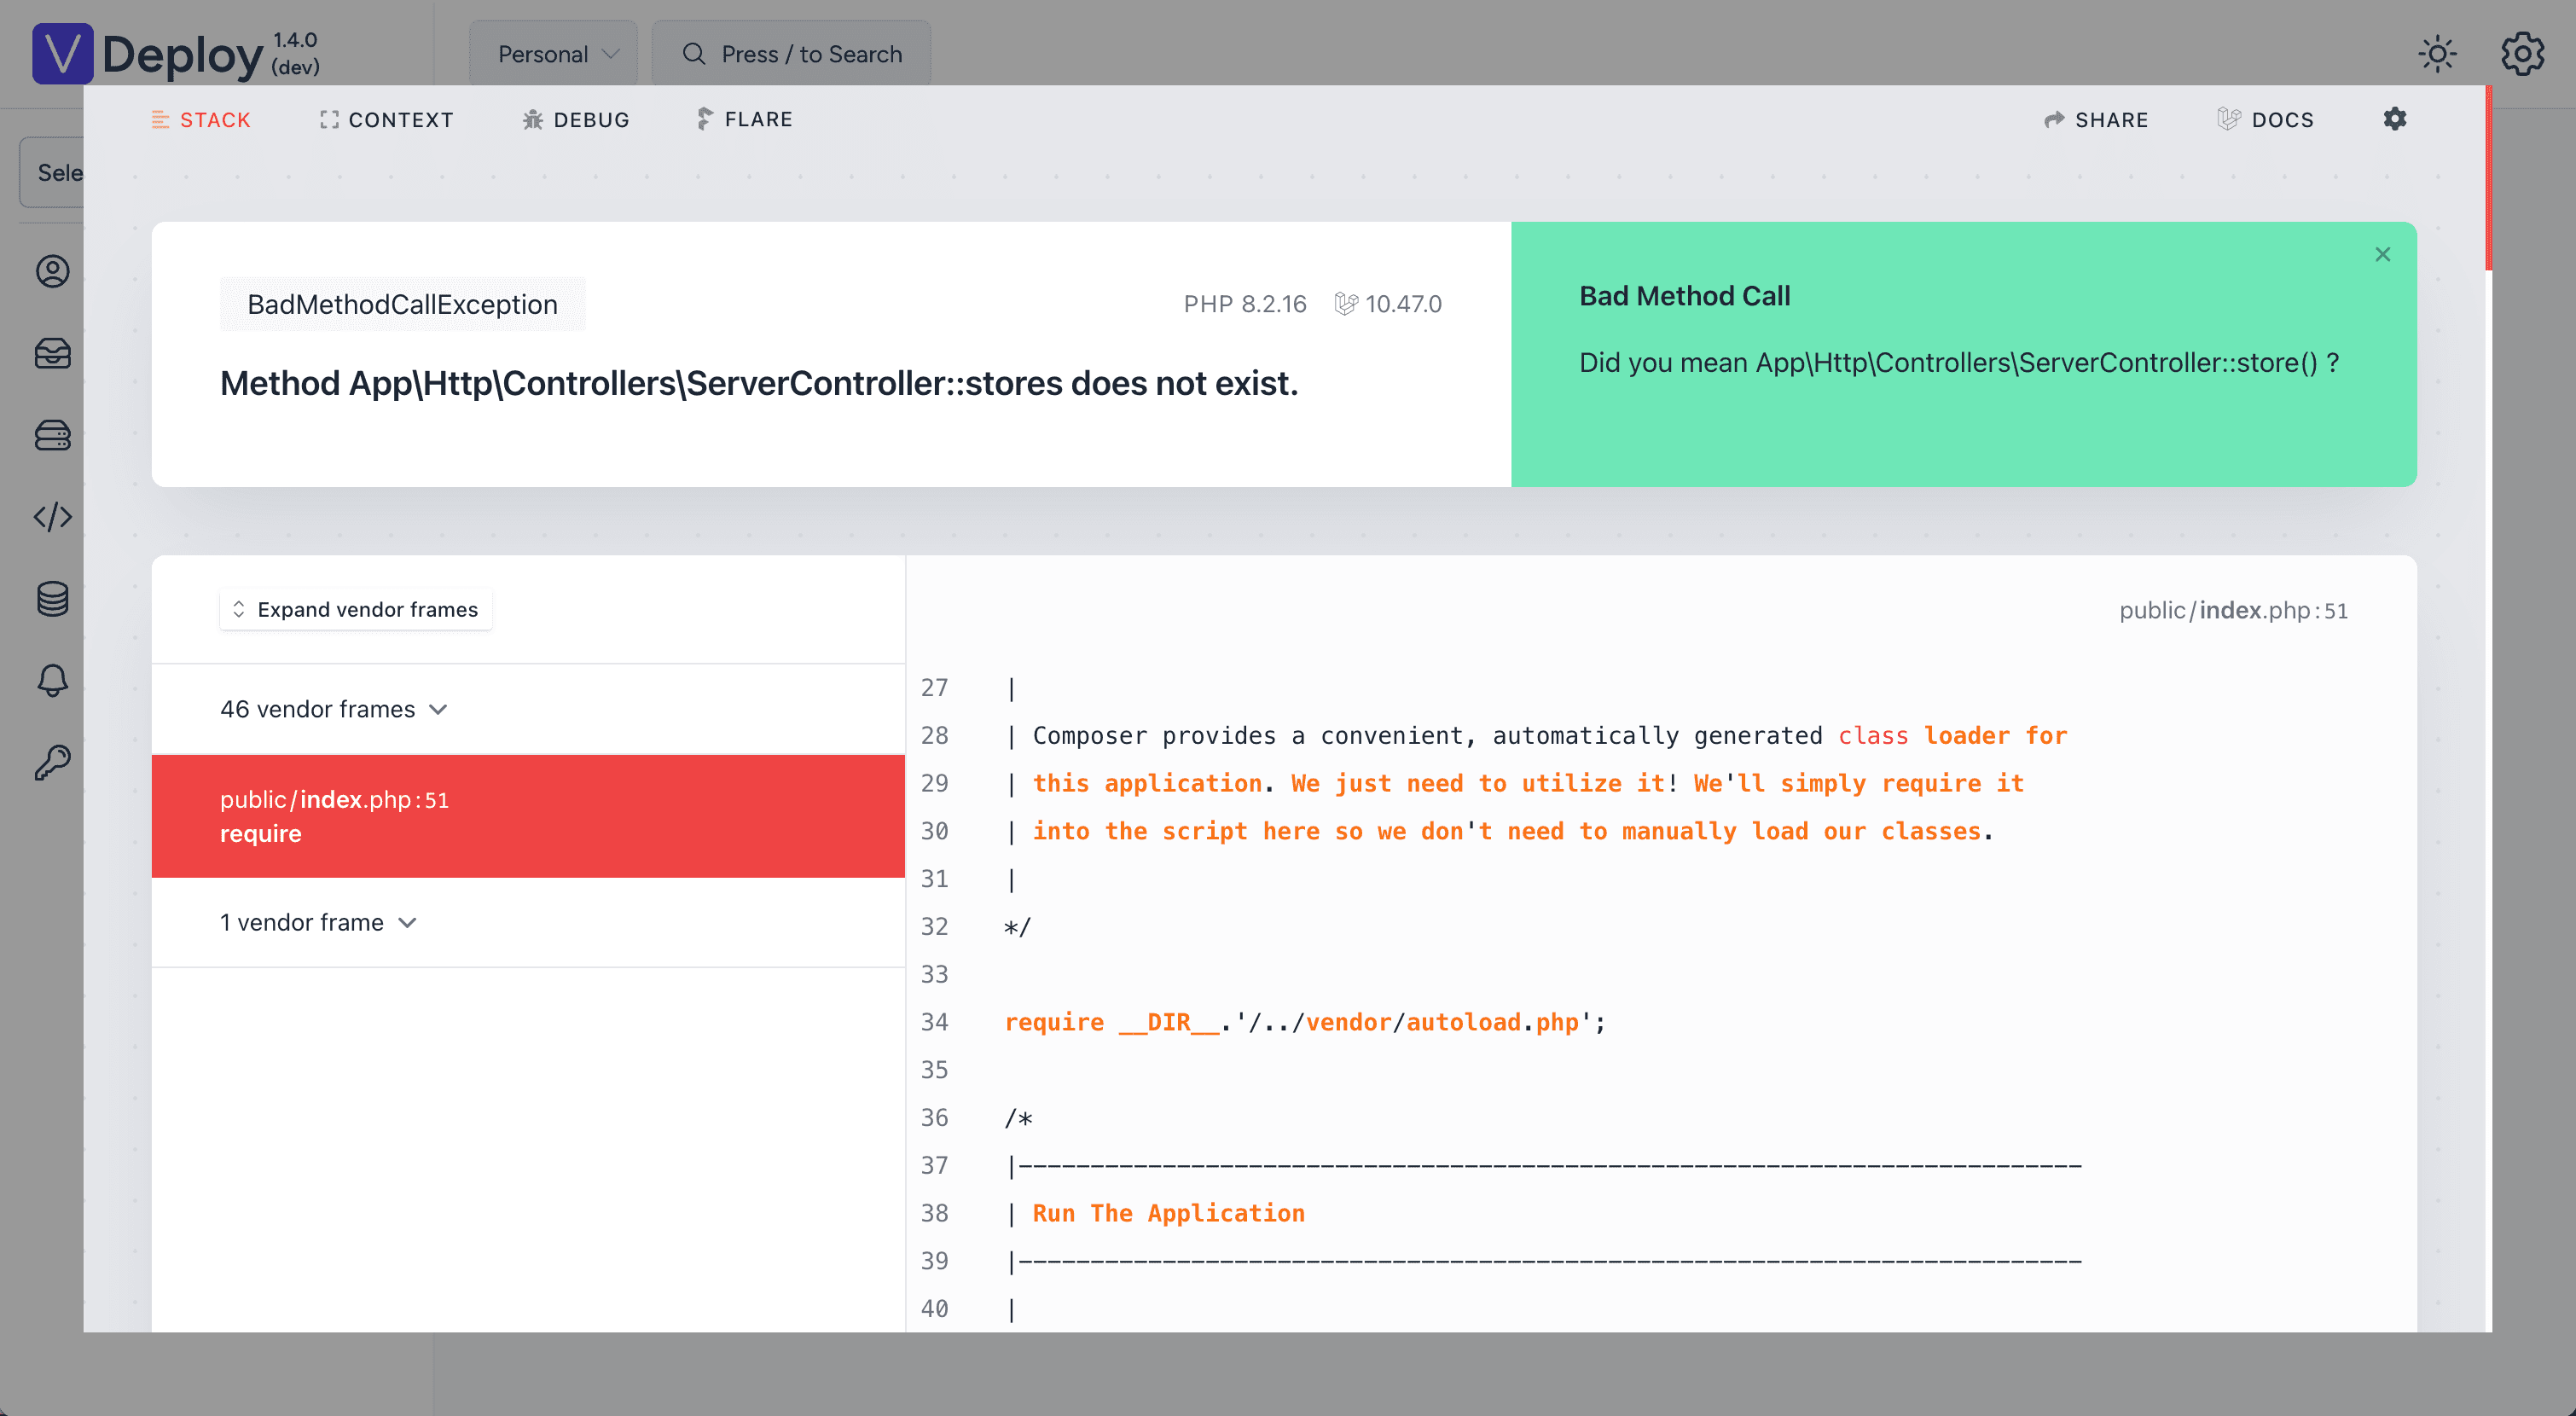The height and width of the screenshot is (1416, 2576).
Task: Click the Ignition settings gear icon
Action: (2394, 119)
